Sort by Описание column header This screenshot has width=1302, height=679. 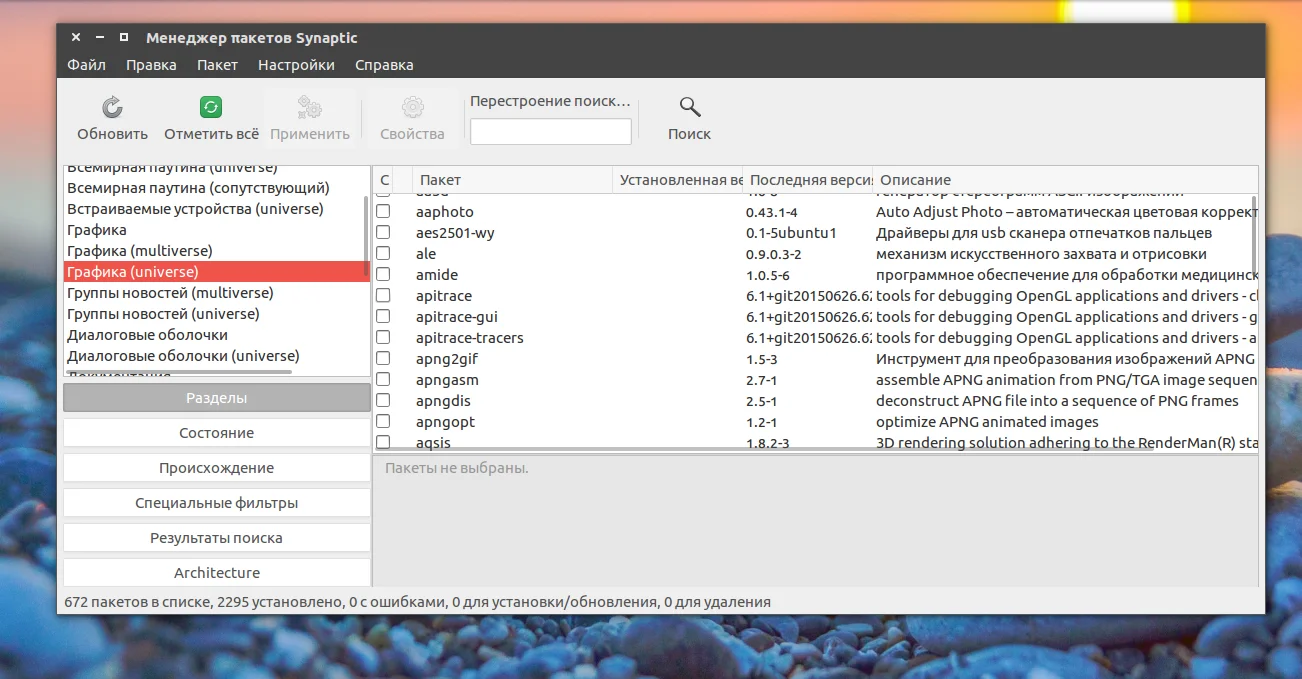click(1065, 180)
